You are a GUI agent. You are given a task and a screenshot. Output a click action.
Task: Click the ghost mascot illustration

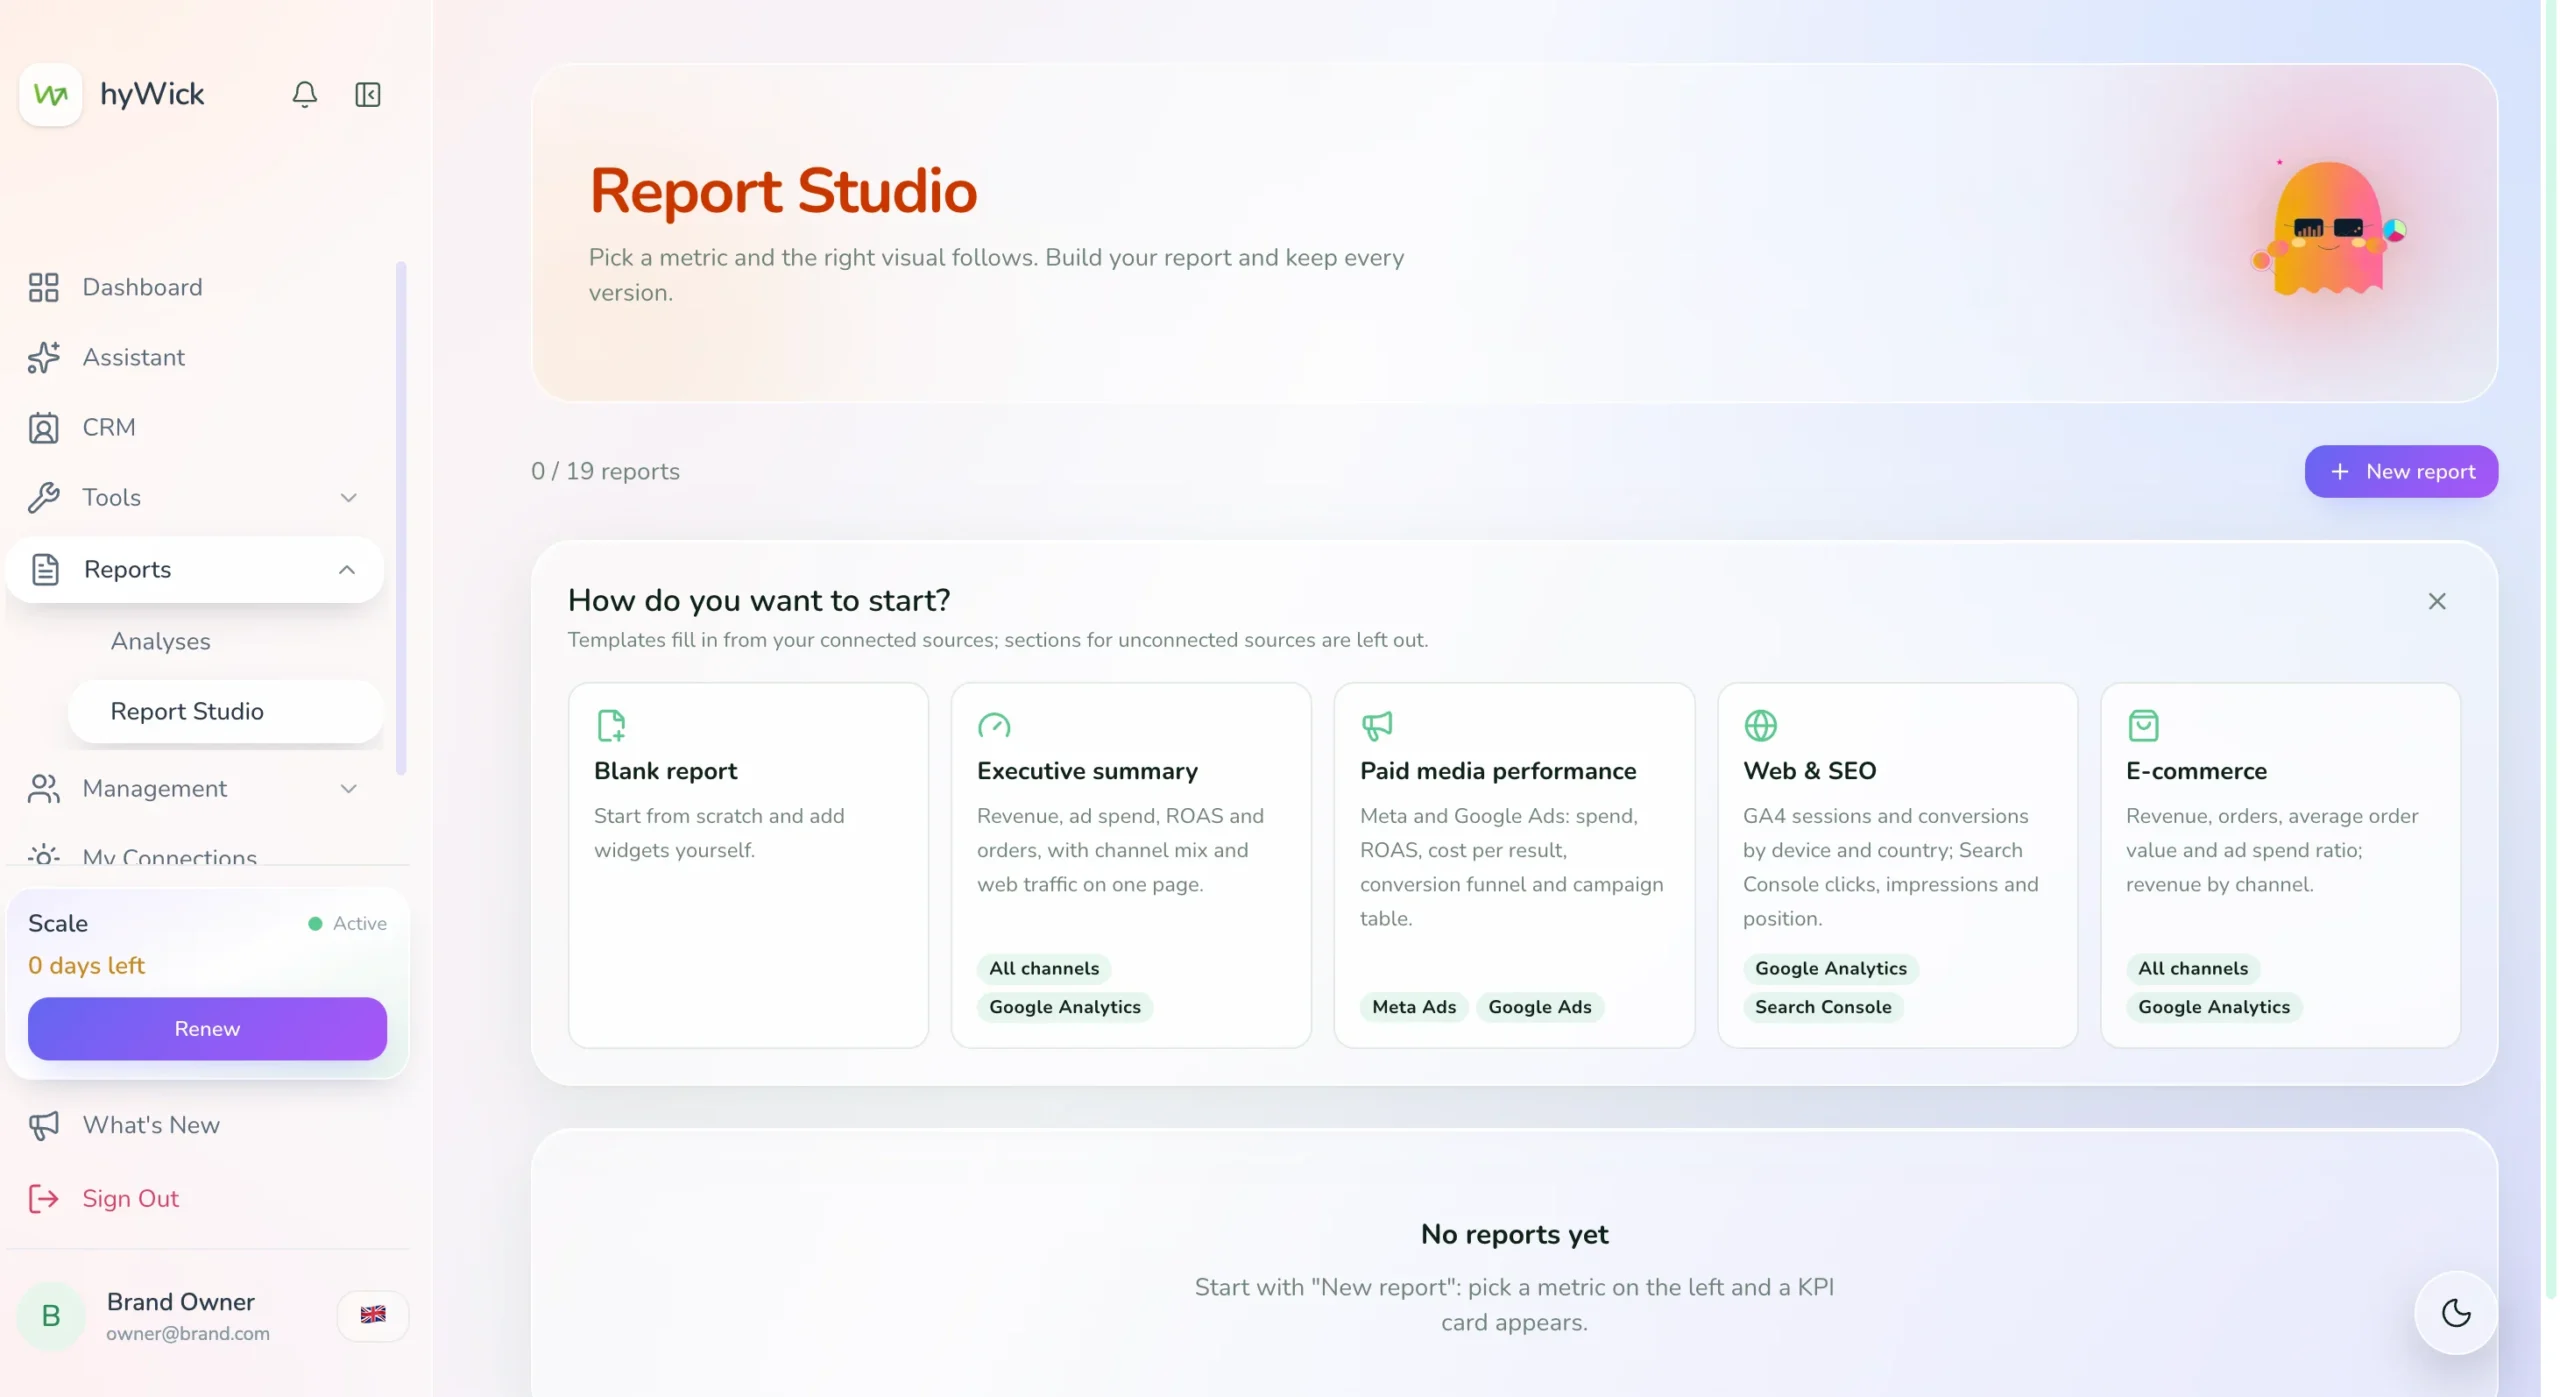pyautogui.click(x=2327, y=228)
